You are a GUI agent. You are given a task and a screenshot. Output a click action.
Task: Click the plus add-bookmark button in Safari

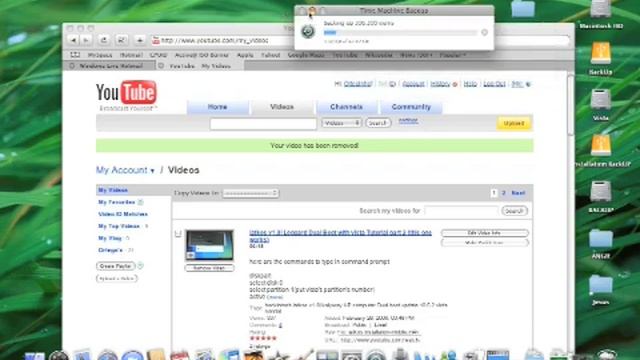pyautogui.click(x=140, y=40)
